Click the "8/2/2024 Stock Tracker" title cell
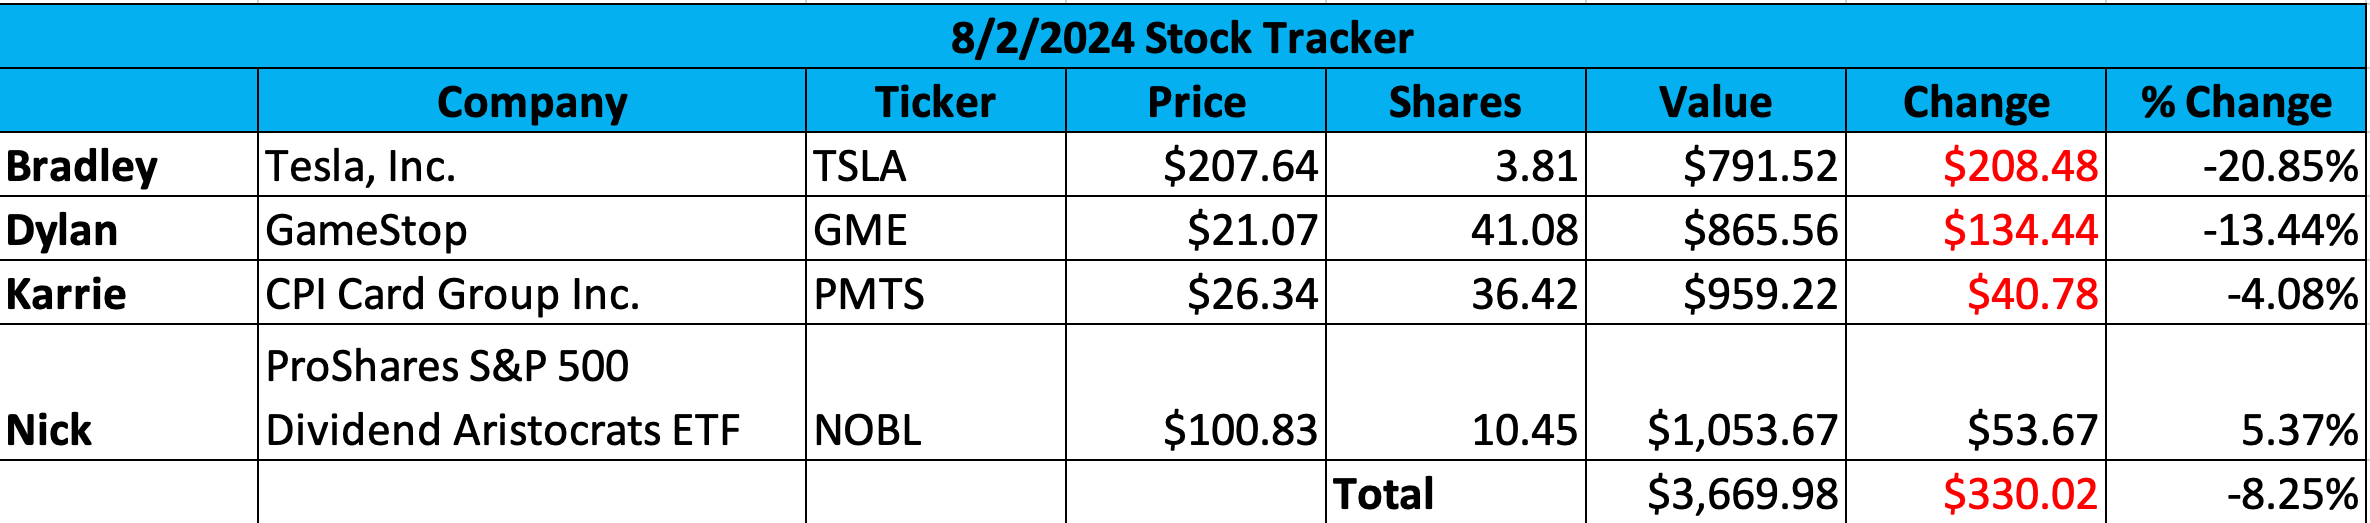The width and height of the screenshot is (2370, 523). tap(1182, 38)
